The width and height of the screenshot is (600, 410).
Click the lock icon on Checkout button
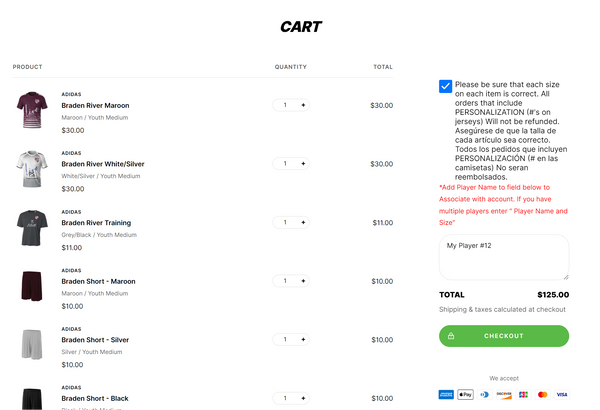451,336
